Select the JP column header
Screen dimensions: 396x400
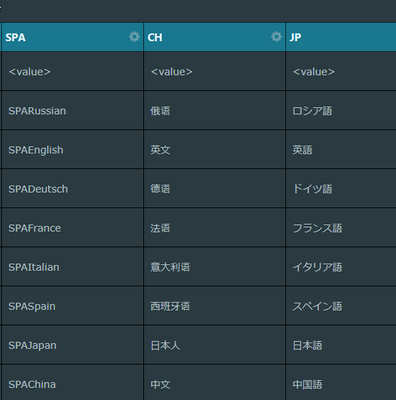click(341, 37)
